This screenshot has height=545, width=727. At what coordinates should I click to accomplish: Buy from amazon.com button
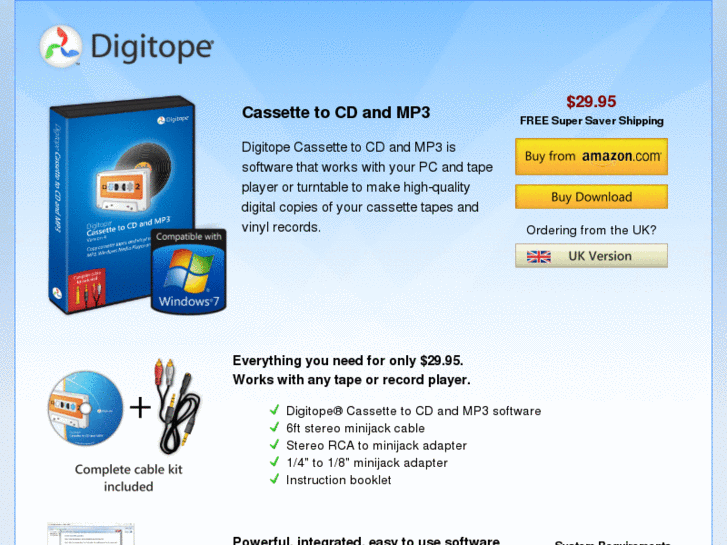[x=591, y=156]
